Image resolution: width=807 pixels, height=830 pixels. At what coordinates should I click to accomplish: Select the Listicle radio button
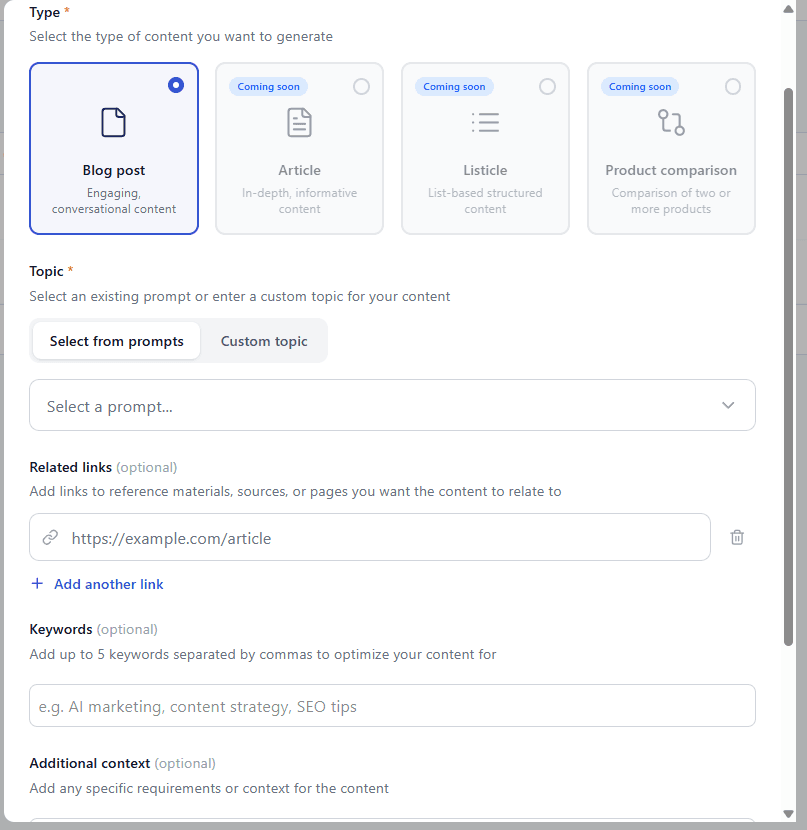[x=547, y=86]
